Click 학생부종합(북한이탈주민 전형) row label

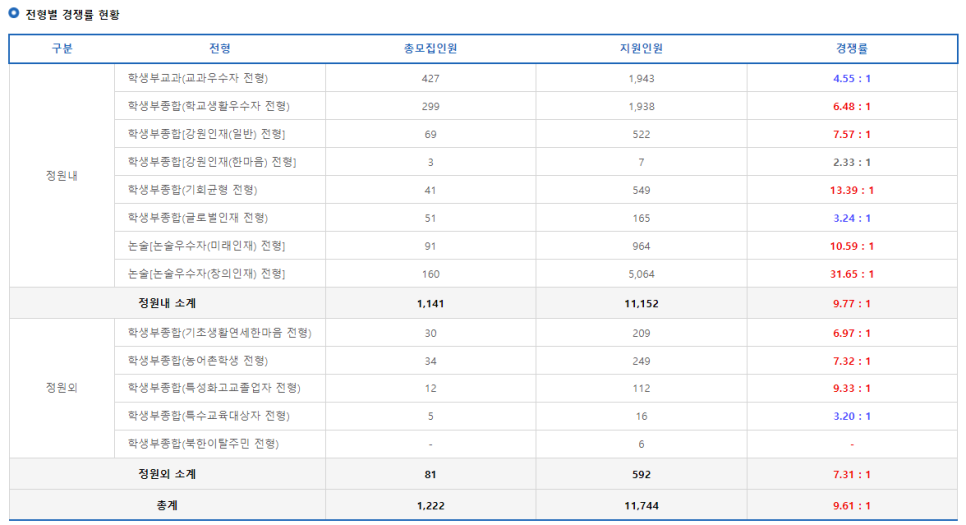click(x=203, y=444)
